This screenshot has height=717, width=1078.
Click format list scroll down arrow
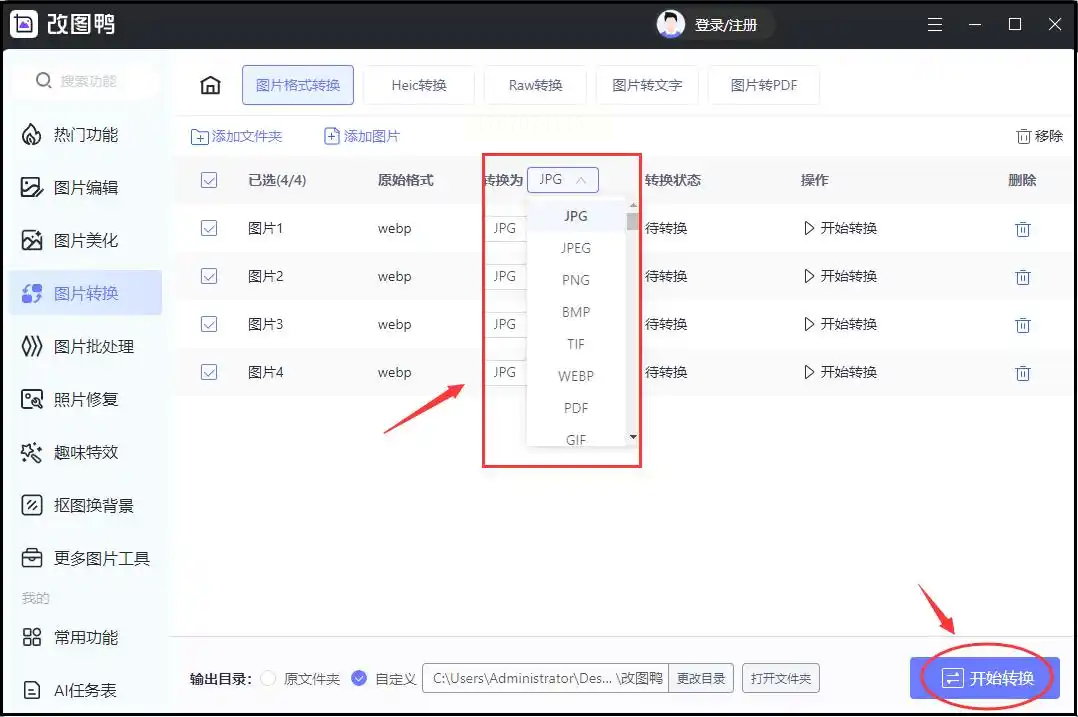point(632,437)
